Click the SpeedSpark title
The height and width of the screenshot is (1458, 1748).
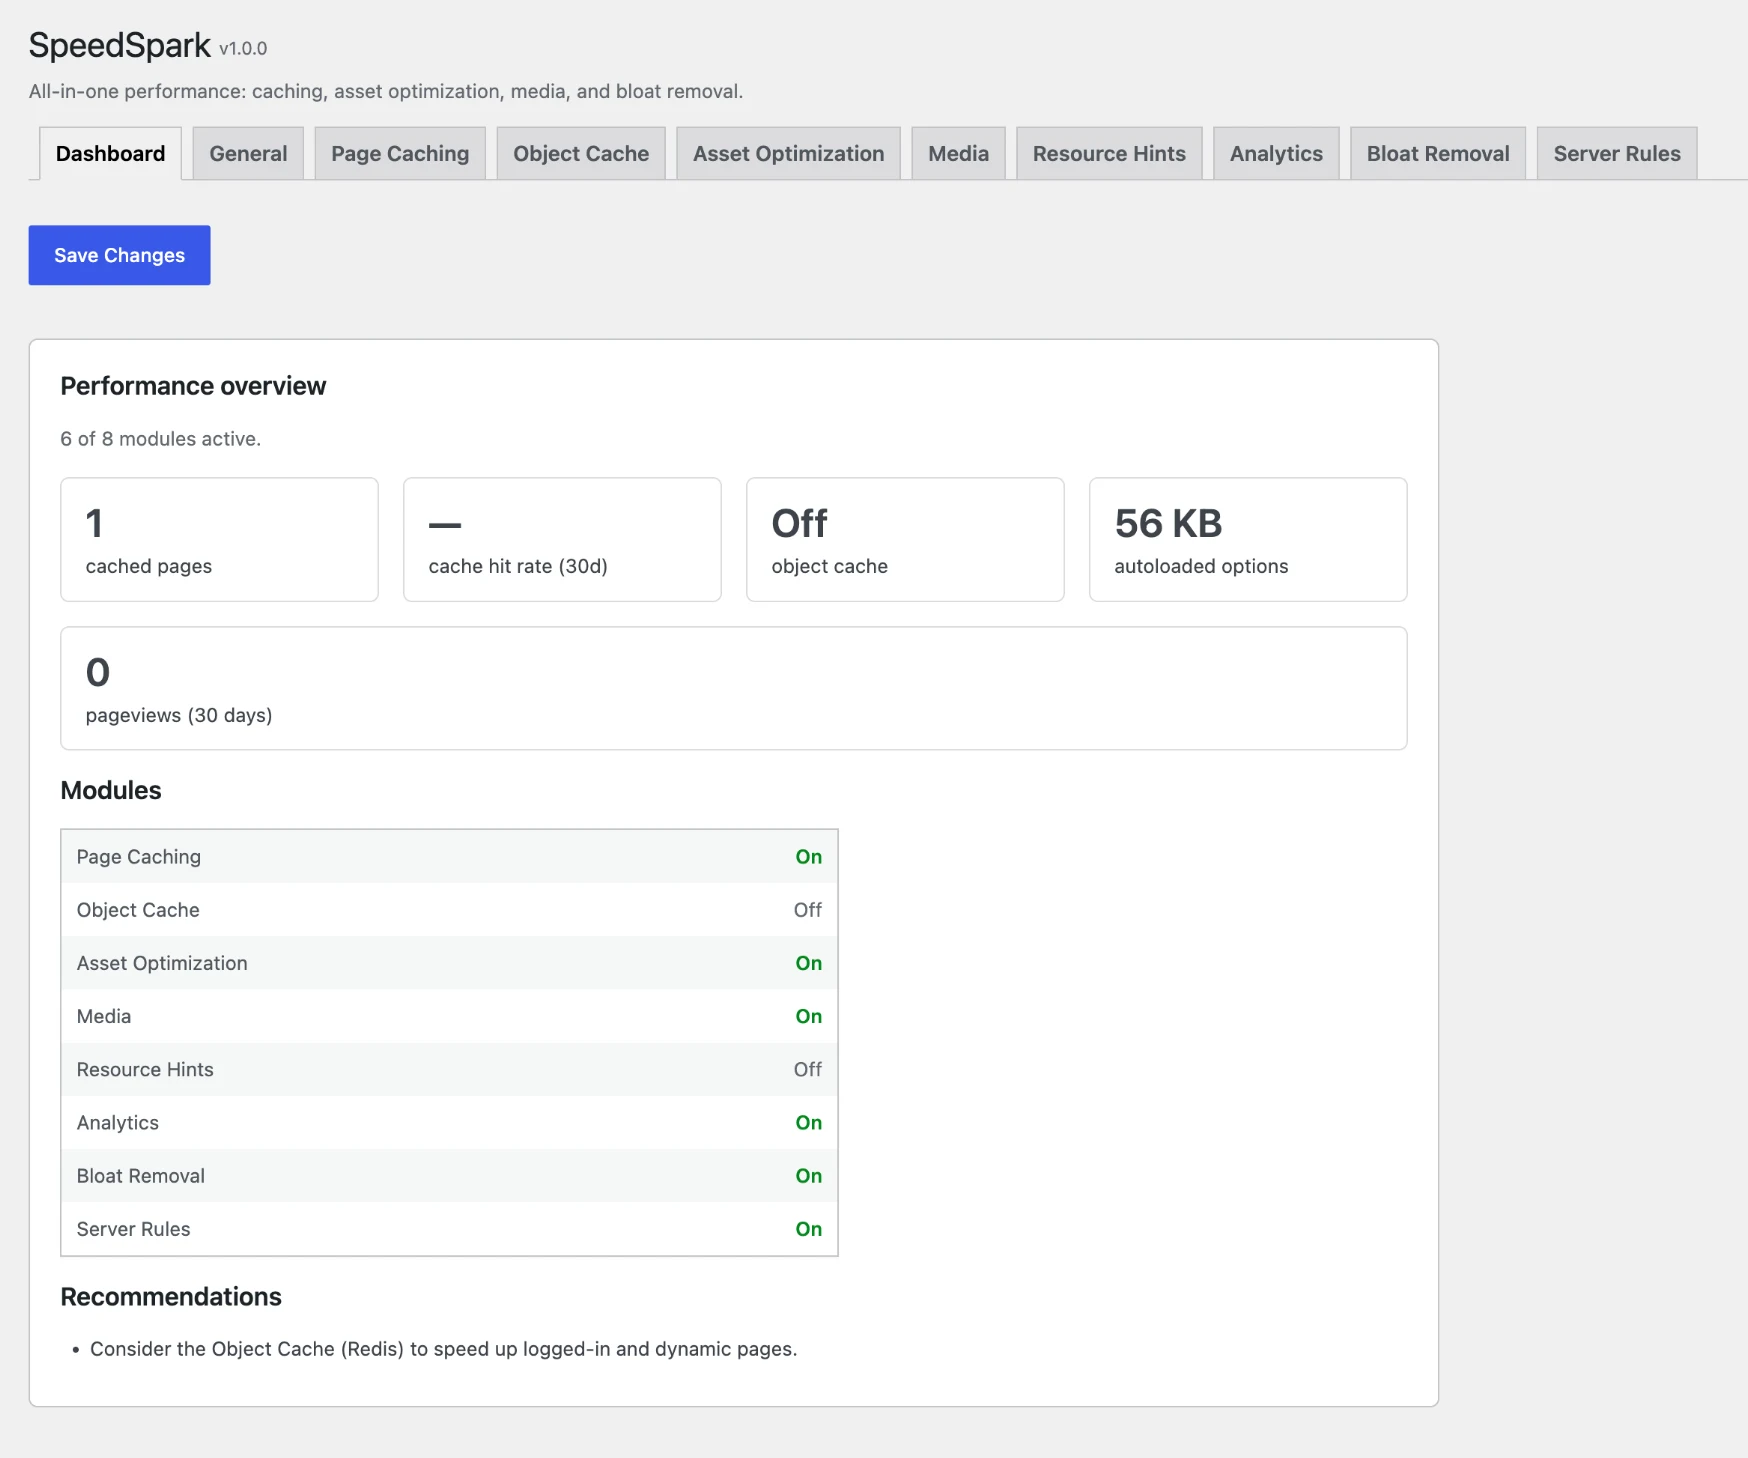[120, 45]
